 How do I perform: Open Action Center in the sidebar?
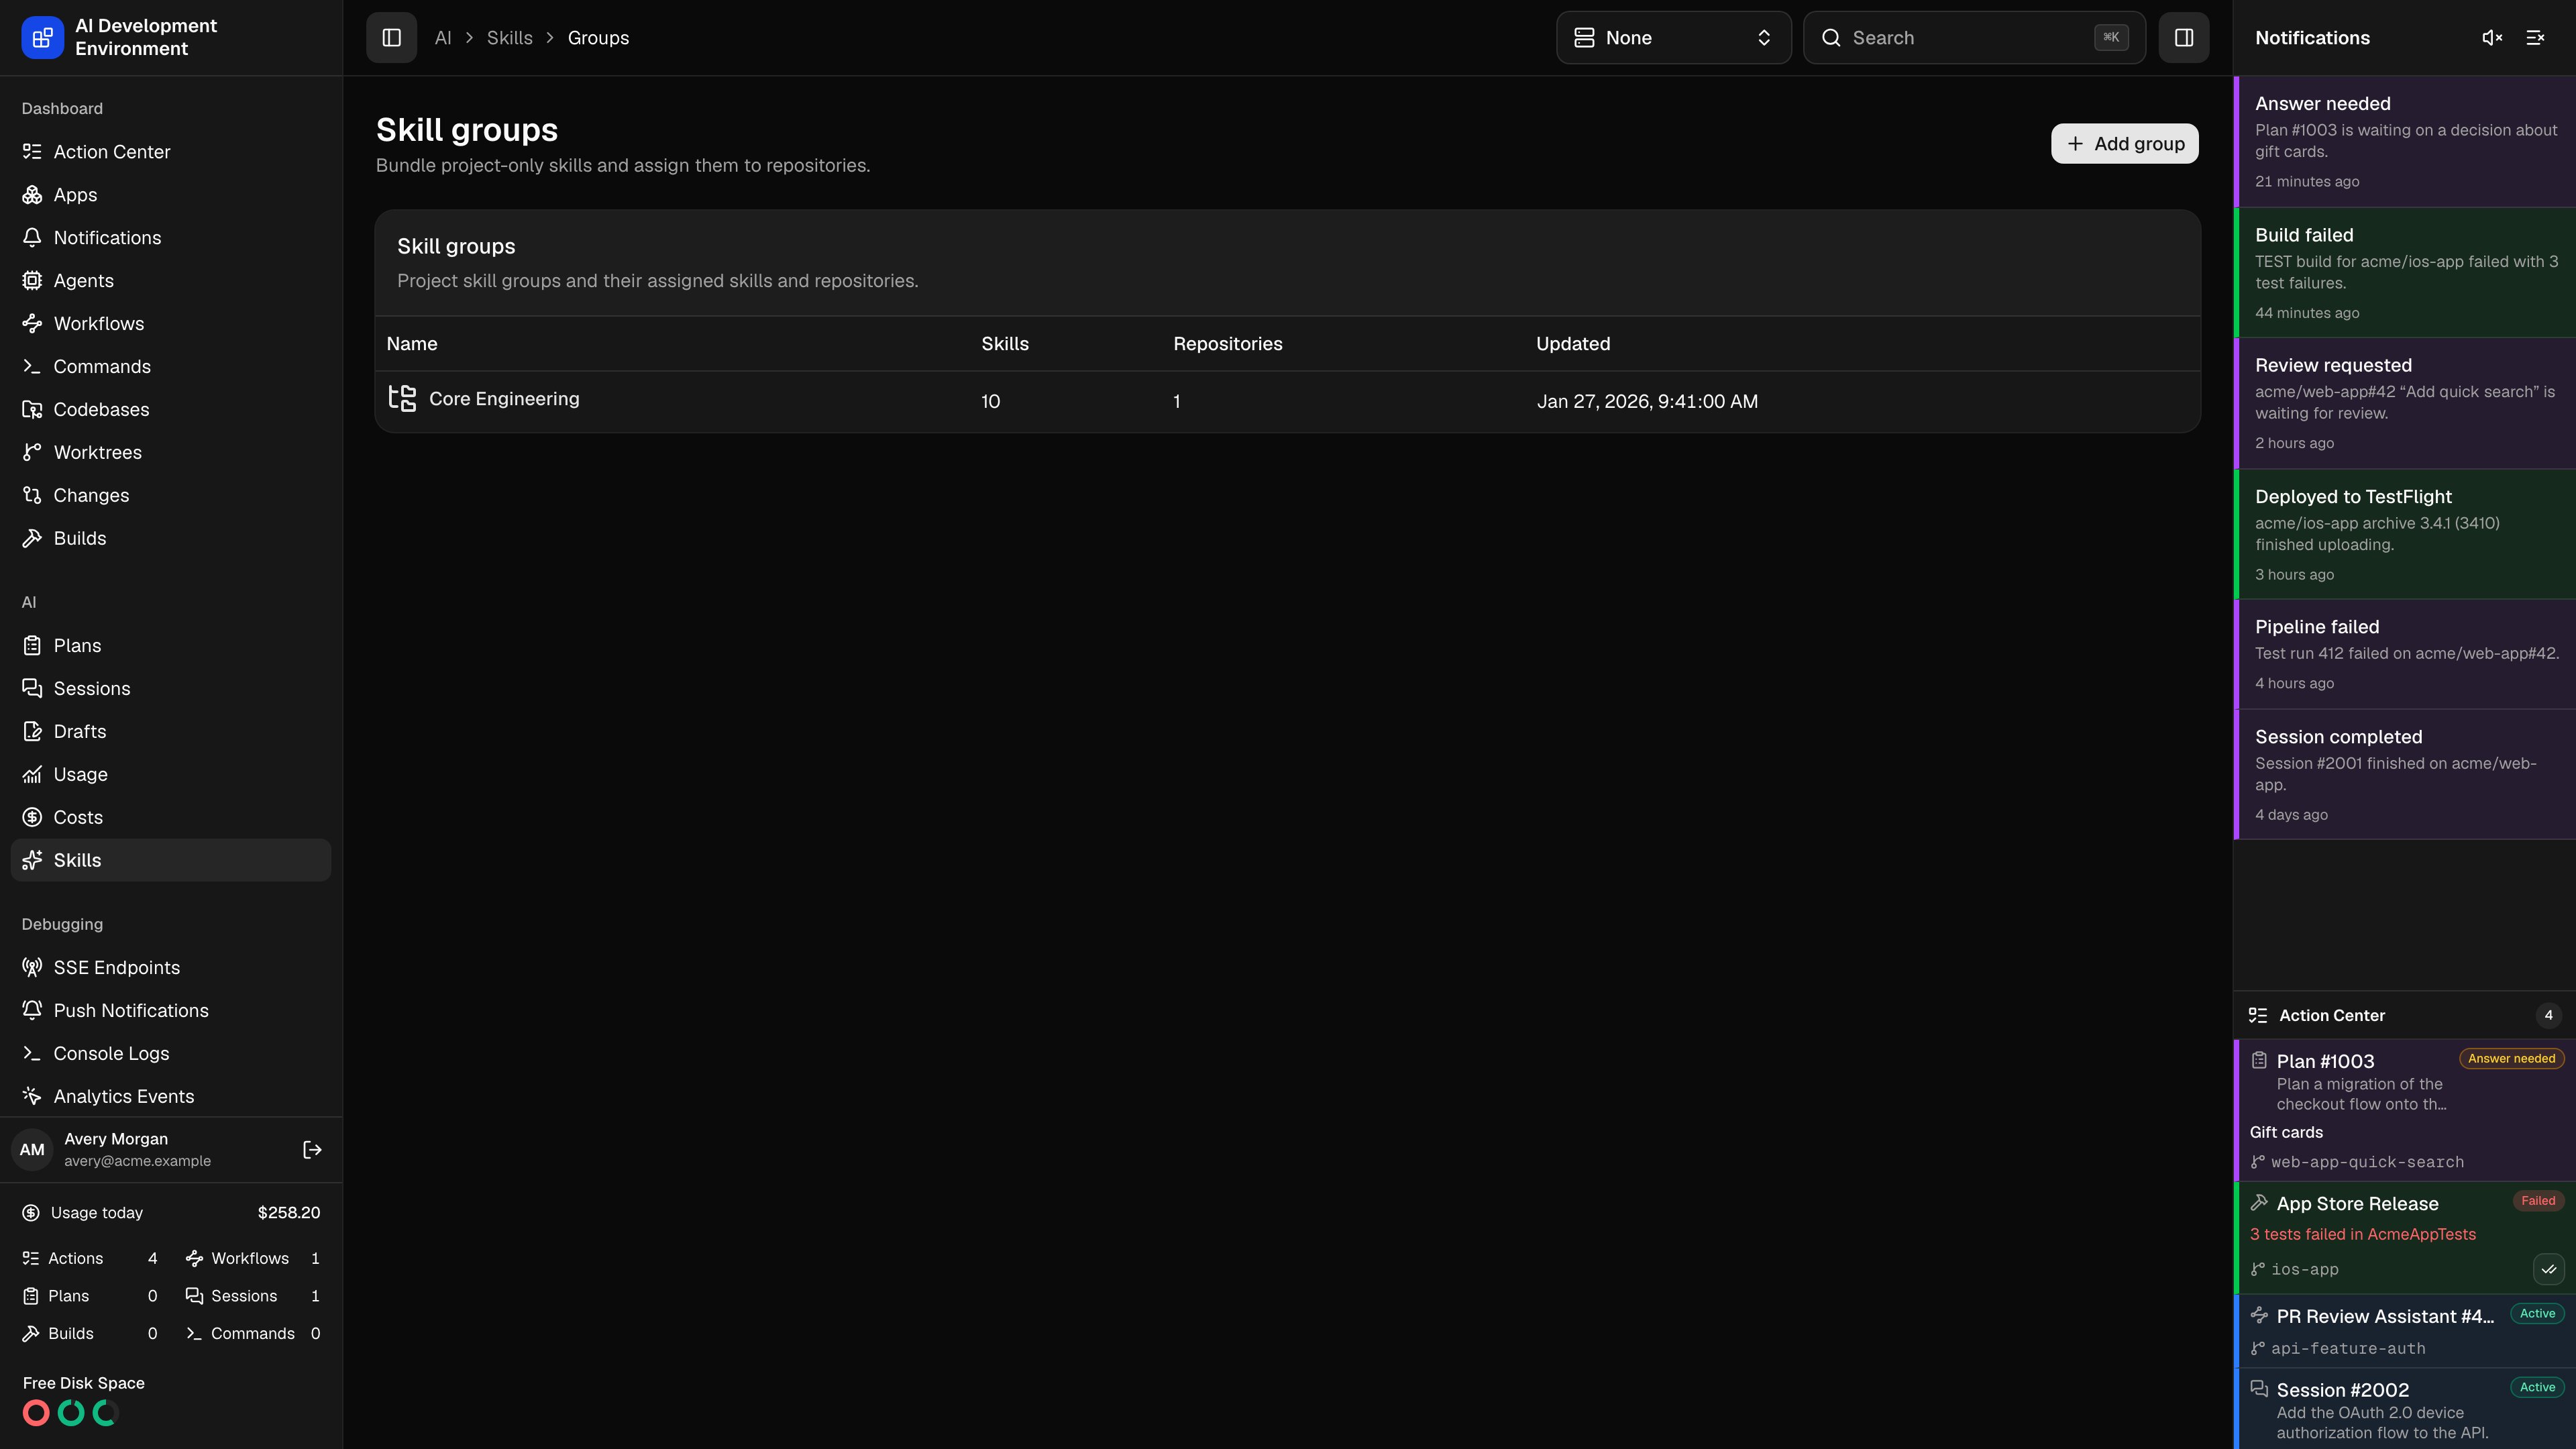[x=170, y=152]
